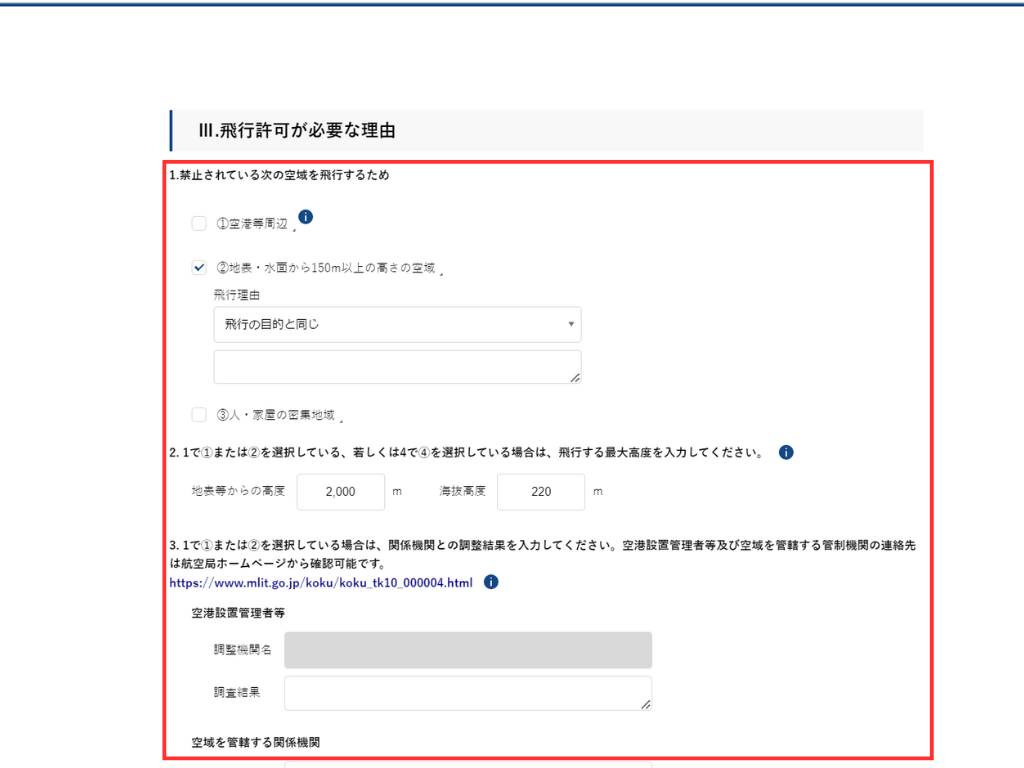Click the dropdown arrow of 飛行理由 select

[570, 324]
